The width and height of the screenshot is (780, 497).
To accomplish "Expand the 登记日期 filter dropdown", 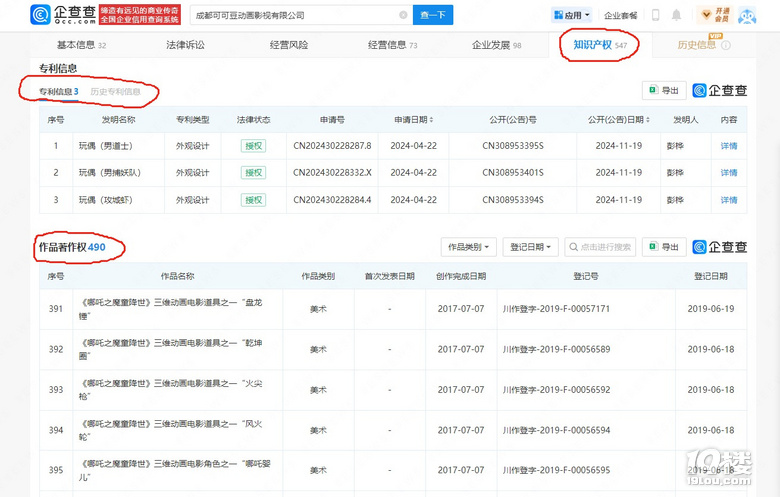I will [x=530, y=247].
